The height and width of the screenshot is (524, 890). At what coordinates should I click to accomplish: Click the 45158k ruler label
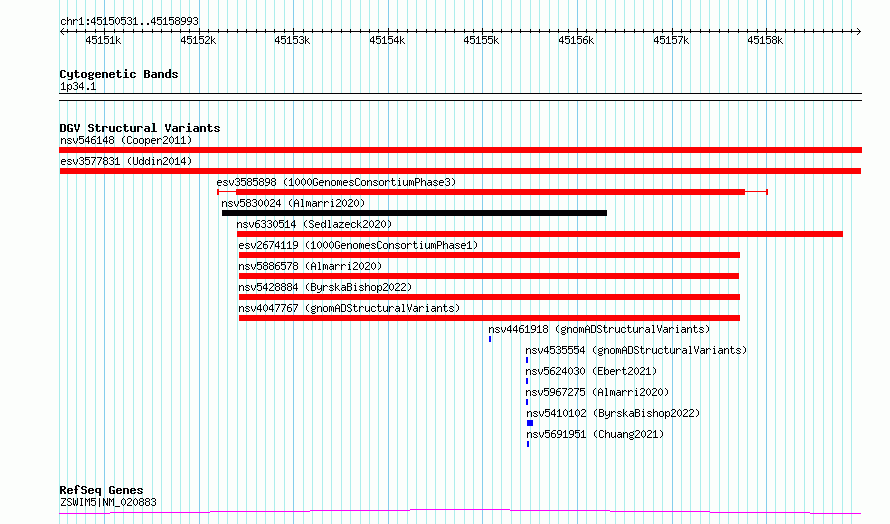click(x=765, y=40)
